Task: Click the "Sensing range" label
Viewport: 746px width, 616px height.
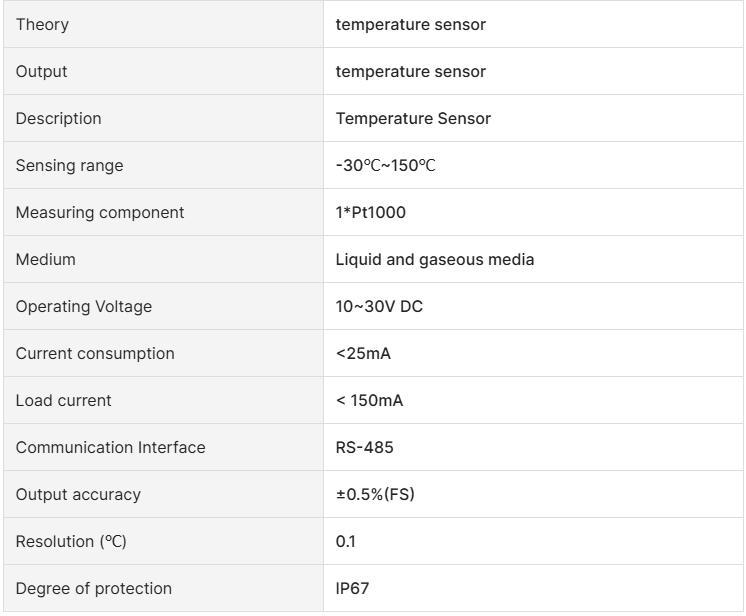Action: click(x=69, y=165)
